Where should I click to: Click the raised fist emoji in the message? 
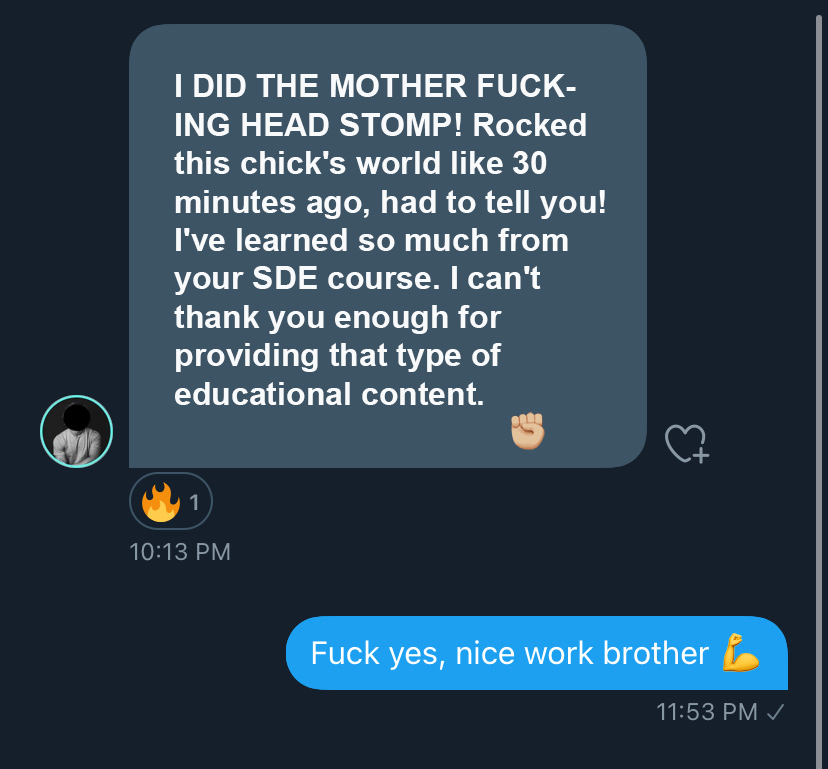(528, 431)
